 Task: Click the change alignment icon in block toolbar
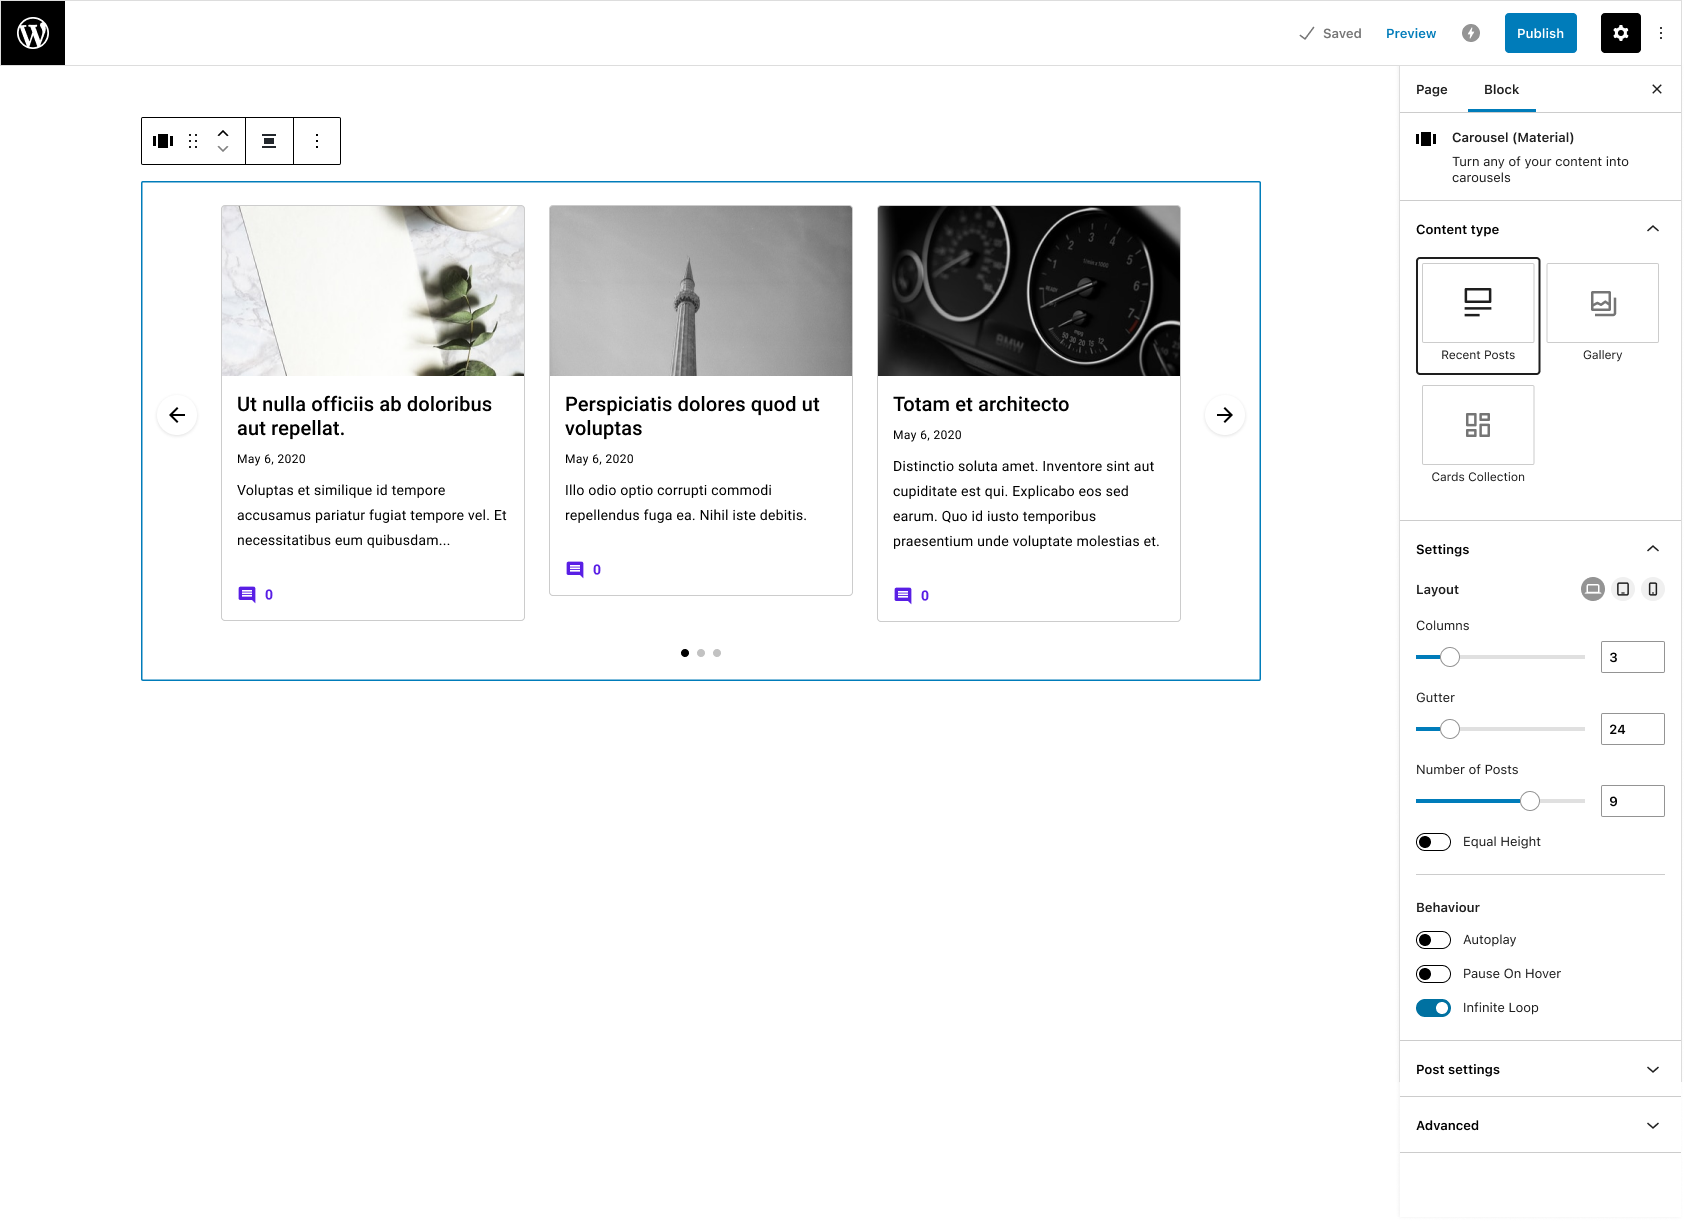pyautogui.click(x=269, y=141)
